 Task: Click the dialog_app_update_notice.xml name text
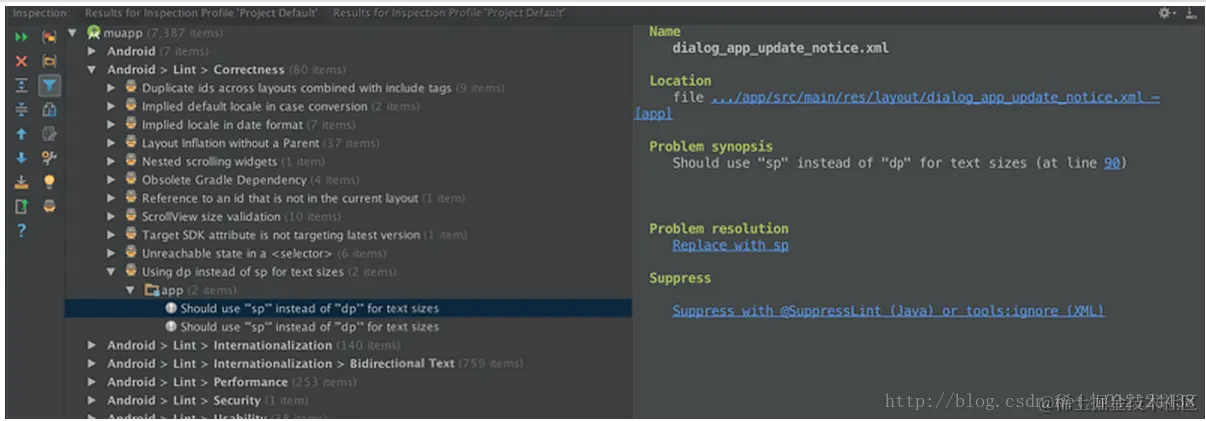[780, 48]
